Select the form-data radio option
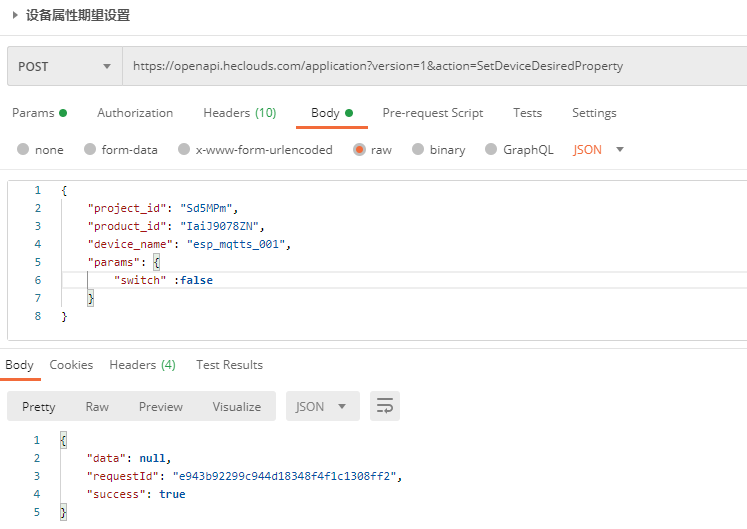Screen dimensions: 747x529 (90, 150)
